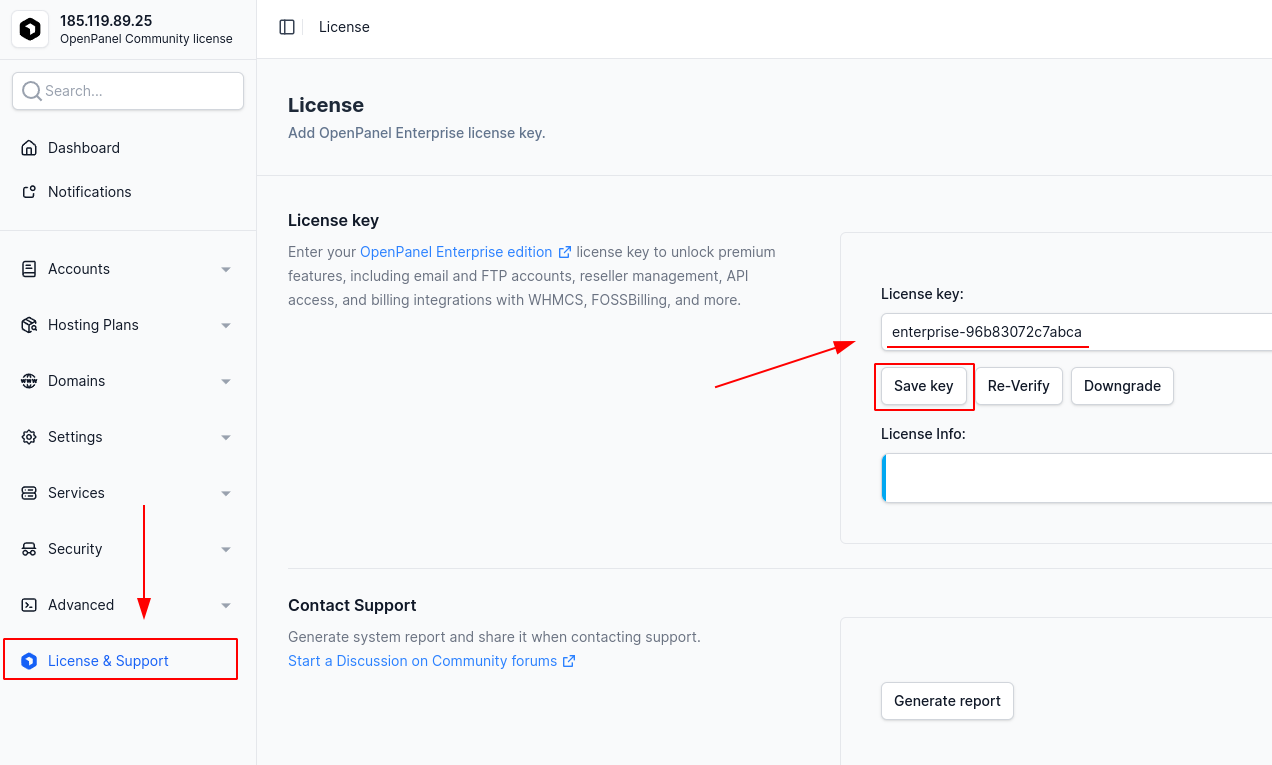Select the Services icon in the sidebar
The height and width of the screenshot is (765, 1272).
[x=30, y=492]
